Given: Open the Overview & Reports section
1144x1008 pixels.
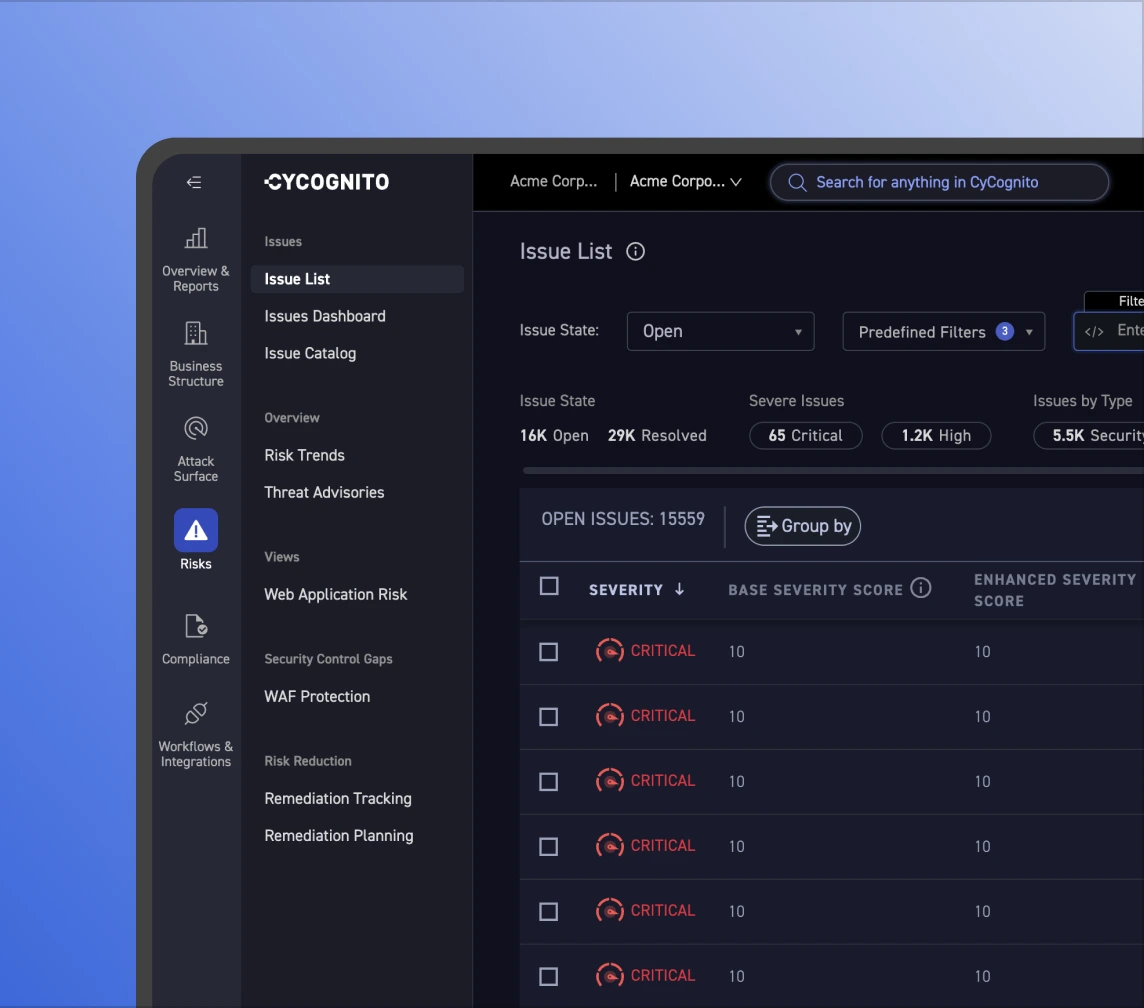Looking at the screenshot, I should click(195, 258).
